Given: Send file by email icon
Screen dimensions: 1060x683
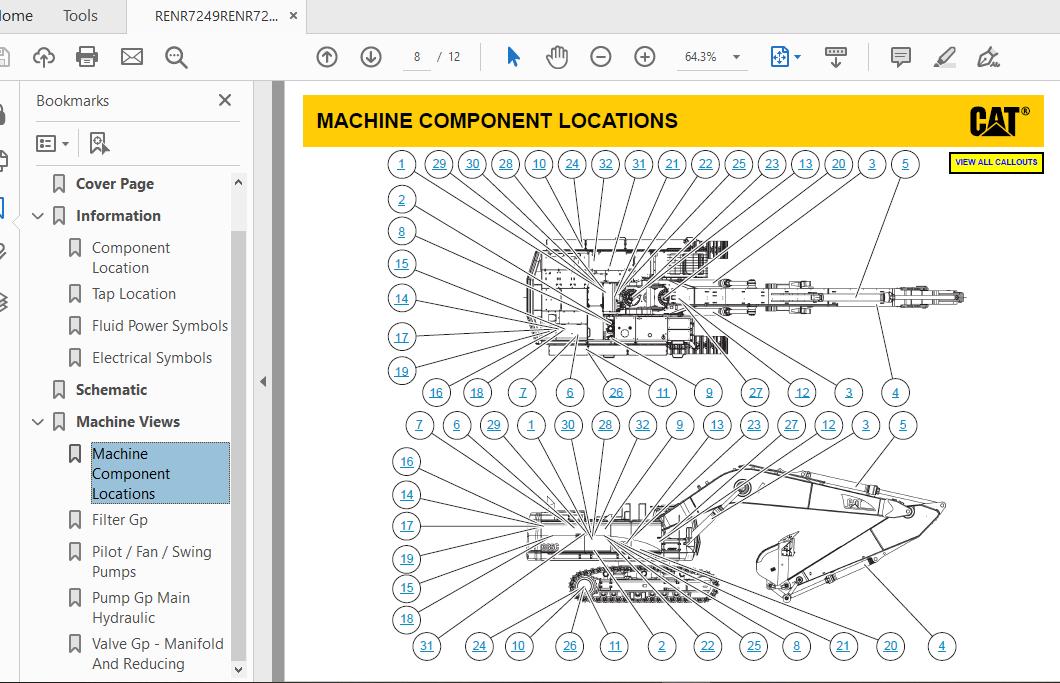Looking at the screenshot, I should (132, 57).
